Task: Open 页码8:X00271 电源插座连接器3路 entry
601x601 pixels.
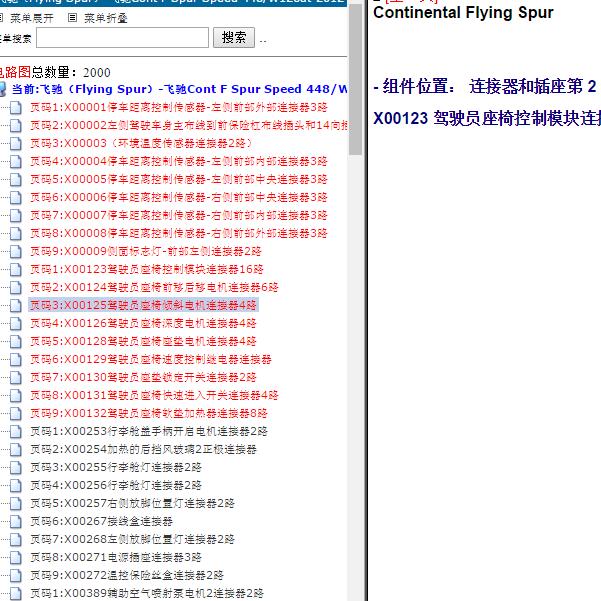Action: point(116,558)
